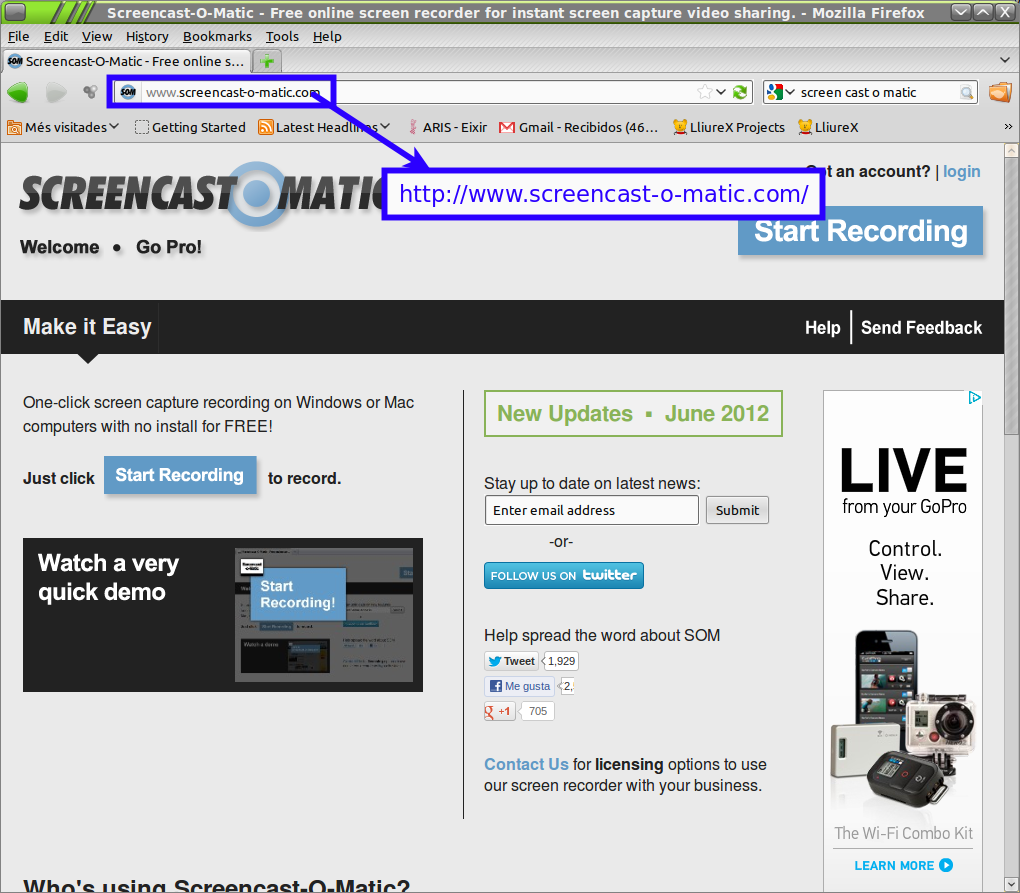The image size is (1020, 893).
Task: Open the History menu
Action: (x=147, y=36)
